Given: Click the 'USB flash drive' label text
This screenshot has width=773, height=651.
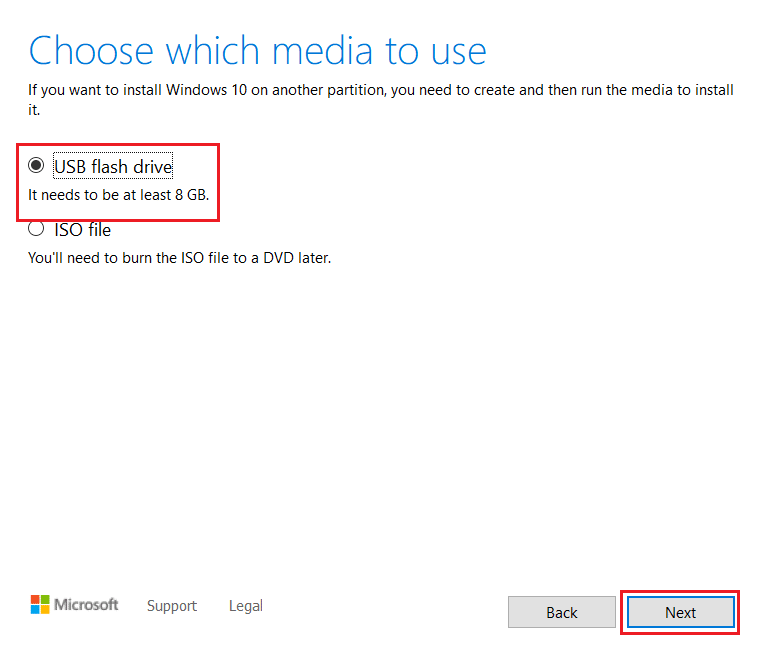Looking at the screenshot, I should pos(113,167).
